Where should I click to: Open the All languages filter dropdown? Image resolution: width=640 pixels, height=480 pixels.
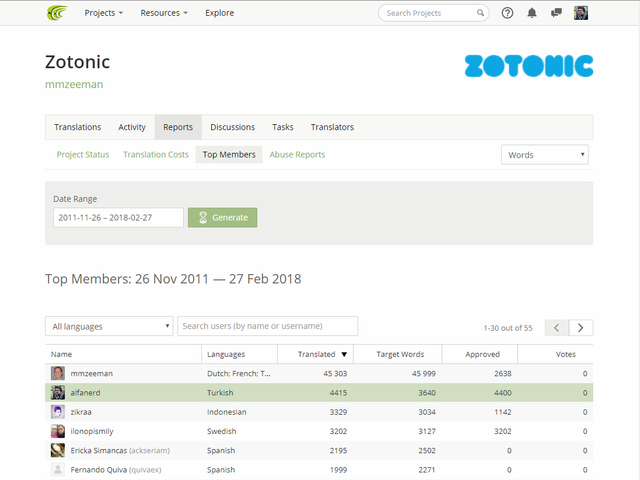(x=109, y=327)
